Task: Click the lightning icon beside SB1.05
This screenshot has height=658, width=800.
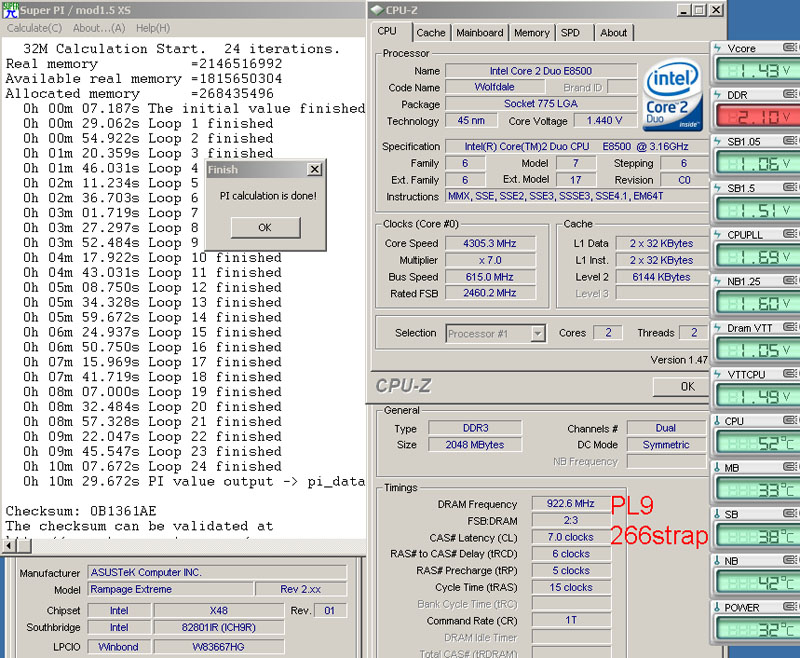Action: [x=718, y=141]
